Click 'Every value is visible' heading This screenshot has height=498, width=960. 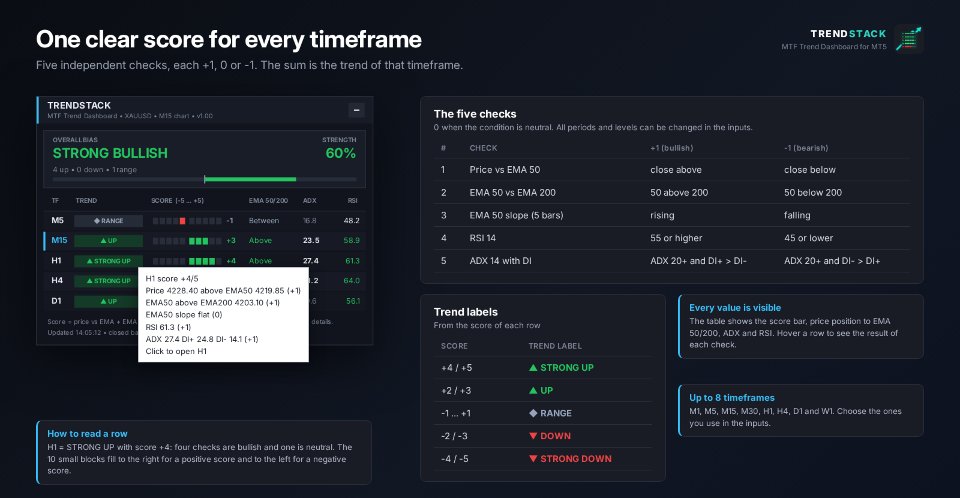pyautogui.click(x=735, y=307)
